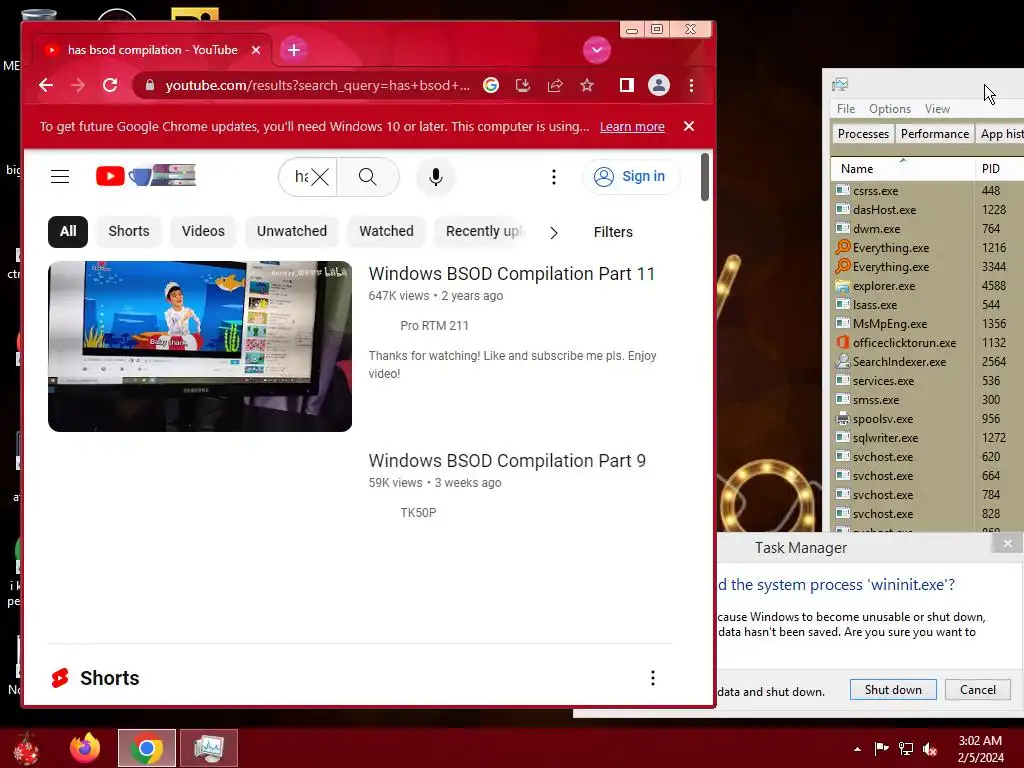1024x768 pixels.
Task: Select the Watched filter chip
Action: [386, 231]
